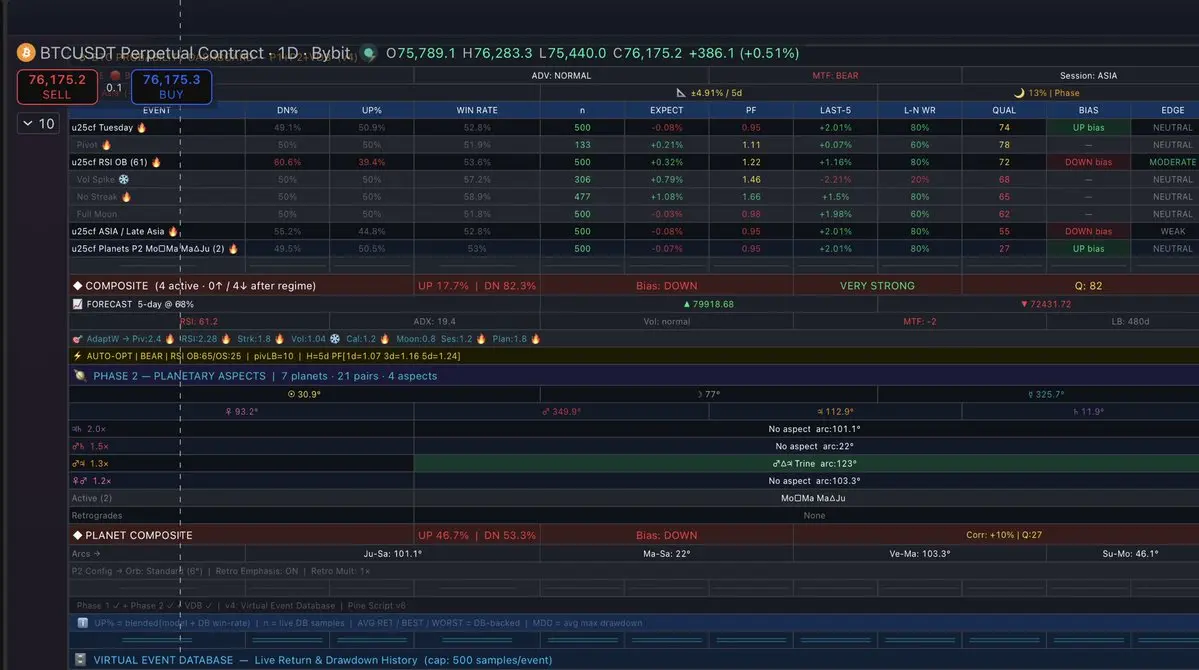Click the 'EDGE' column header
Image resolution: width=1199 pixels, height=670 pixels.
[x=1173, y=110]
